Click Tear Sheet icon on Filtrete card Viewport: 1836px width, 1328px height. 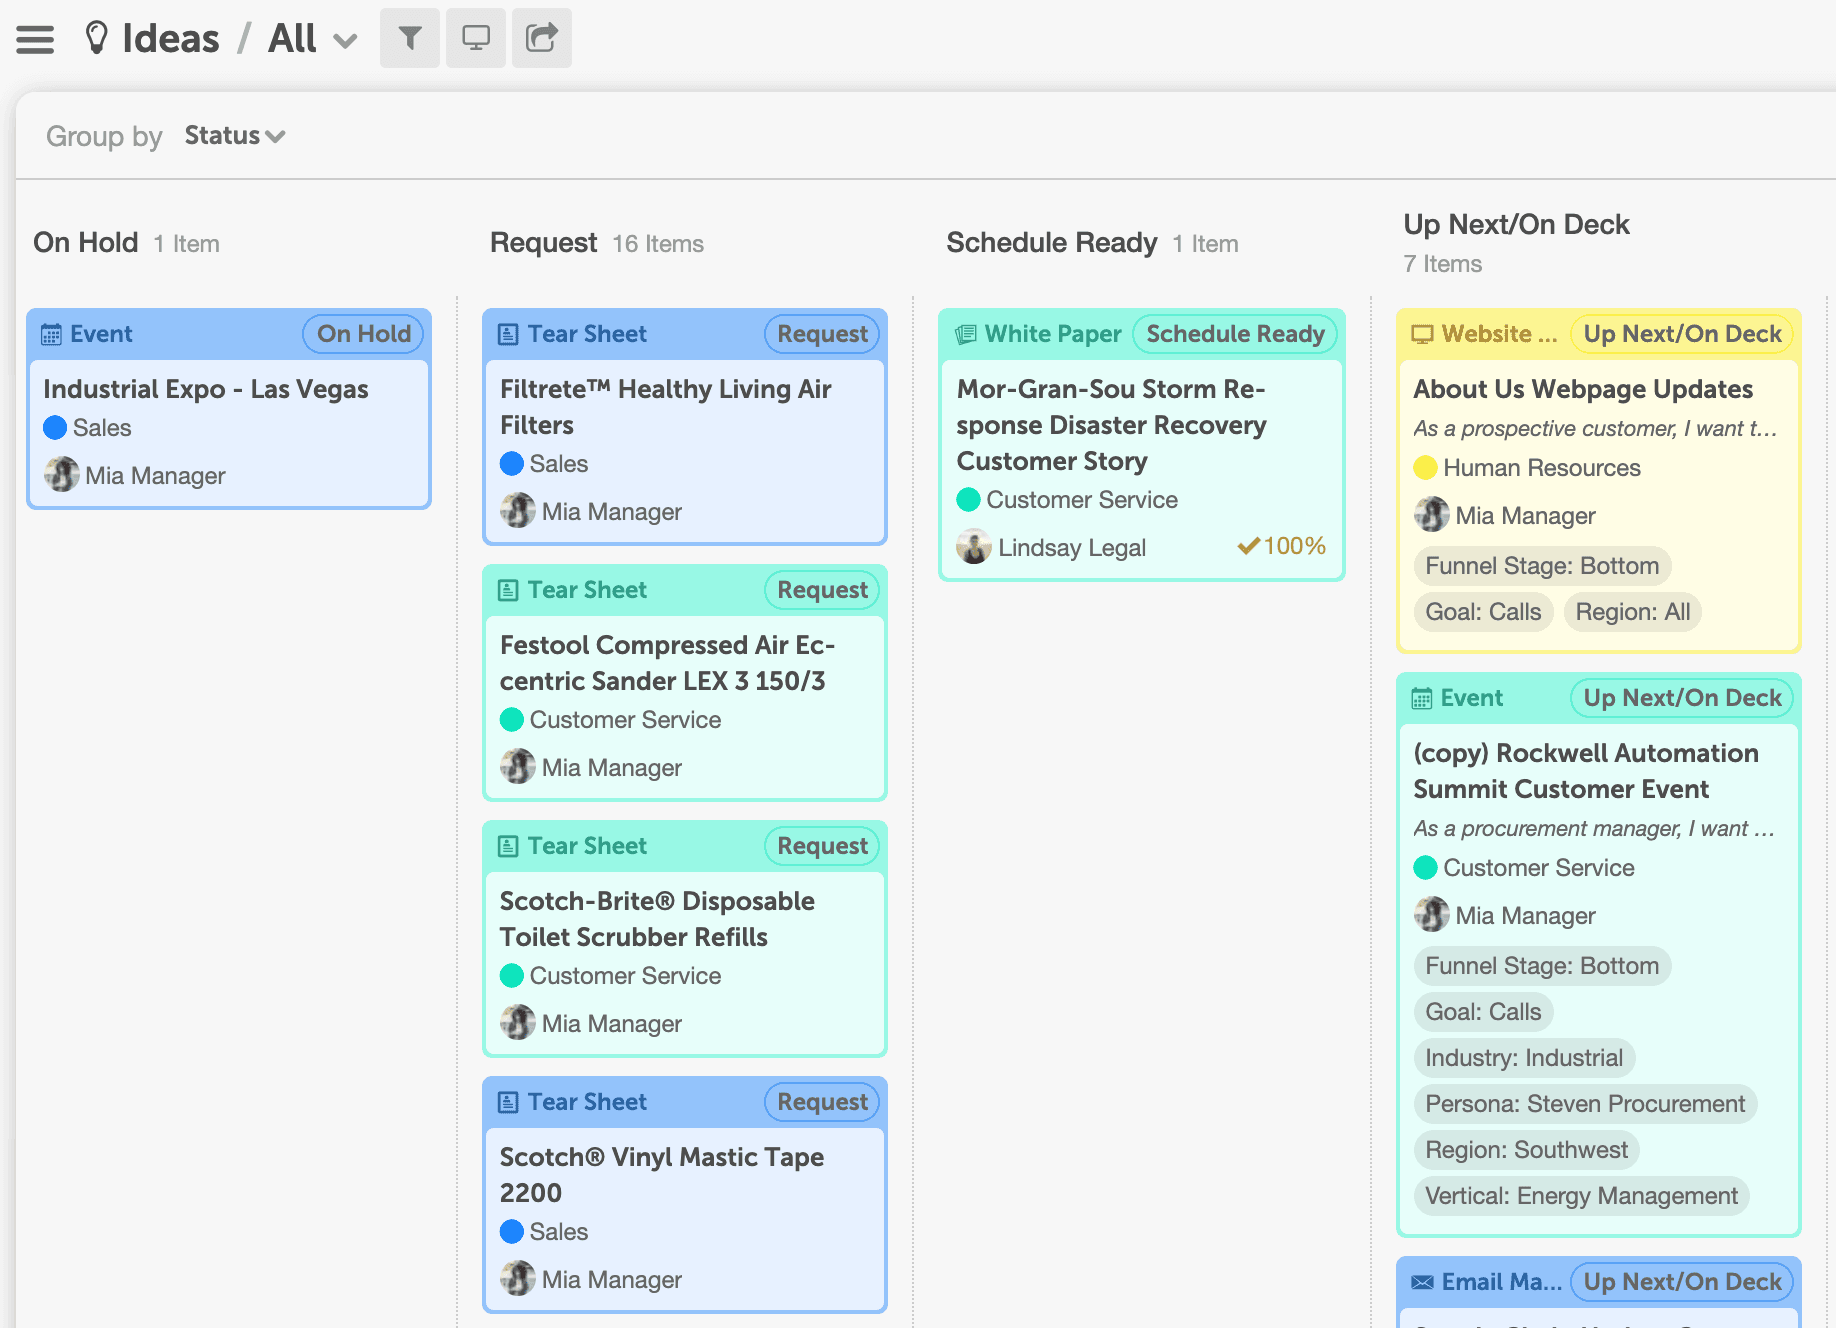click(508, 334)
